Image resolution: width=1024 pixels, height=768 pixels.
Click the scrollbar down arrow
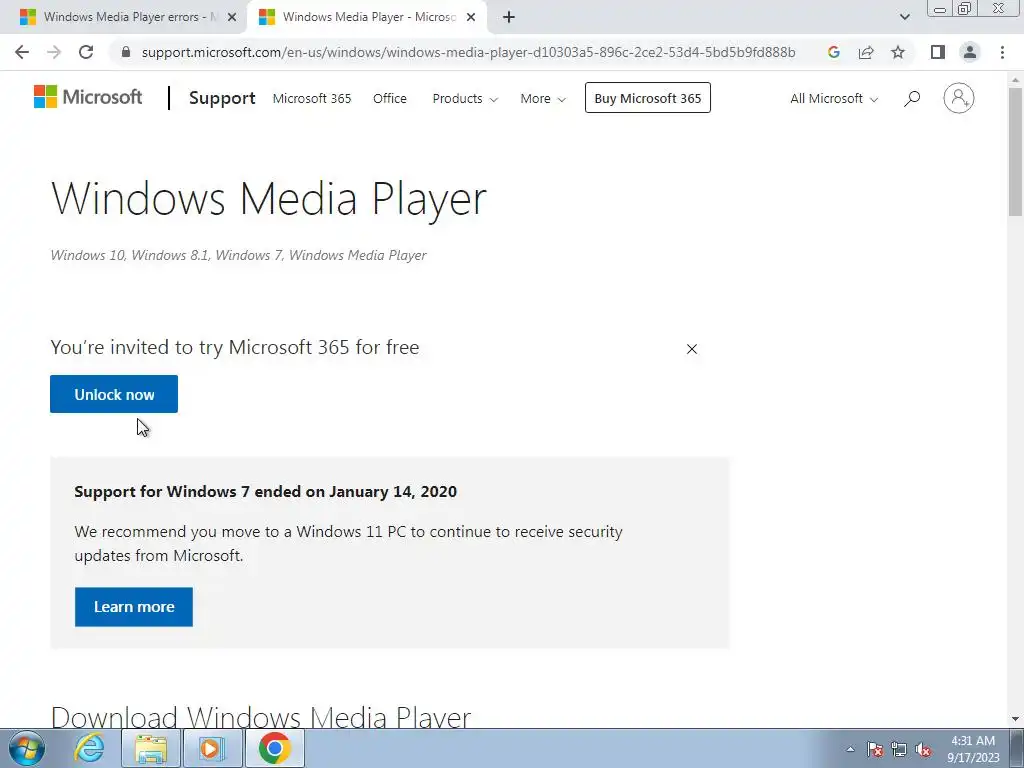1015,719
